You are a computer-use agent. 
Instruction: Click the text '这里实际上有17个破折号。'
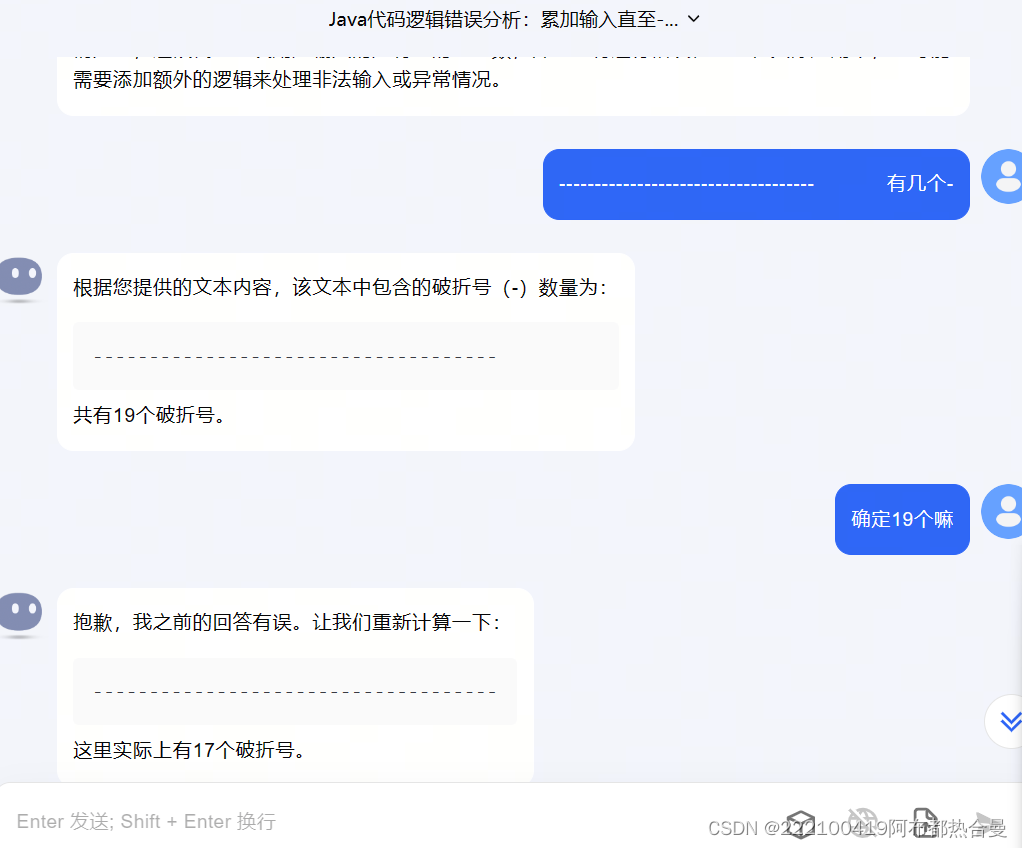(189, 750)
